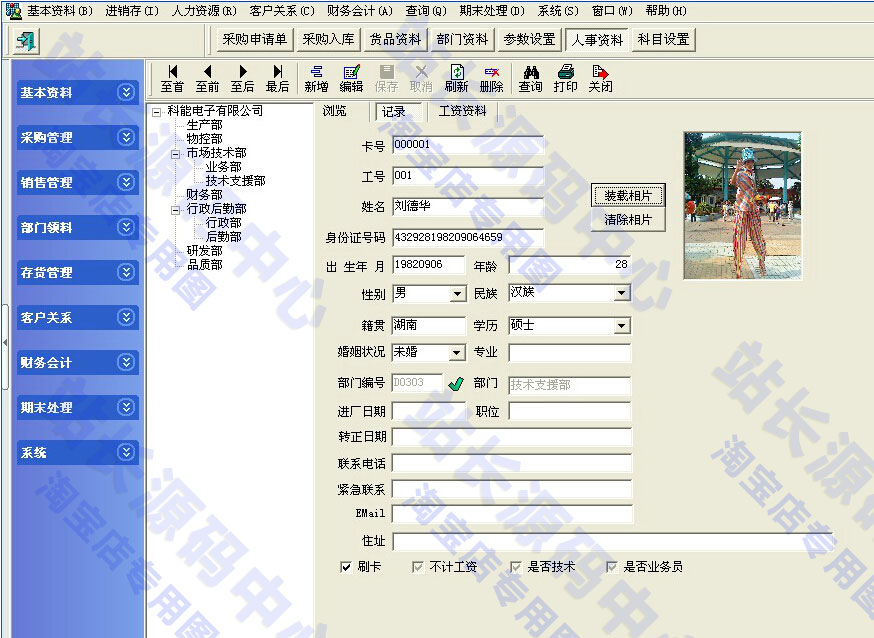874x638 pixels.
Task: Click green checkmark beside department code
Action: click(456, 383)
